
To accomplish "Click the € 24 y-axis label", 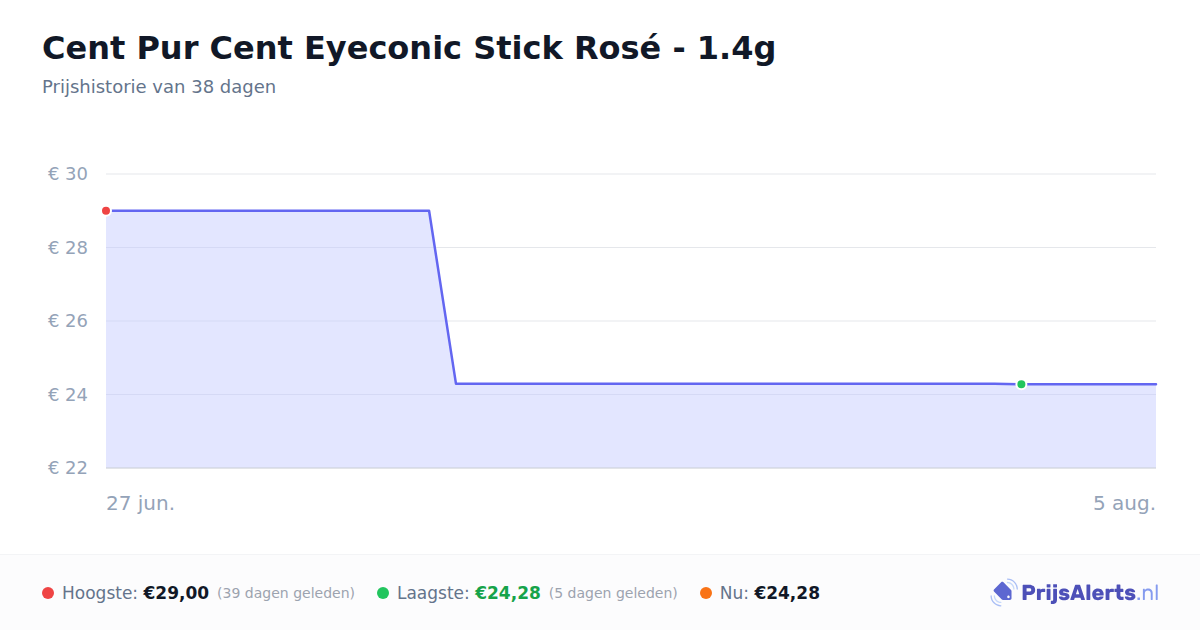I will [x=68, y=395].
